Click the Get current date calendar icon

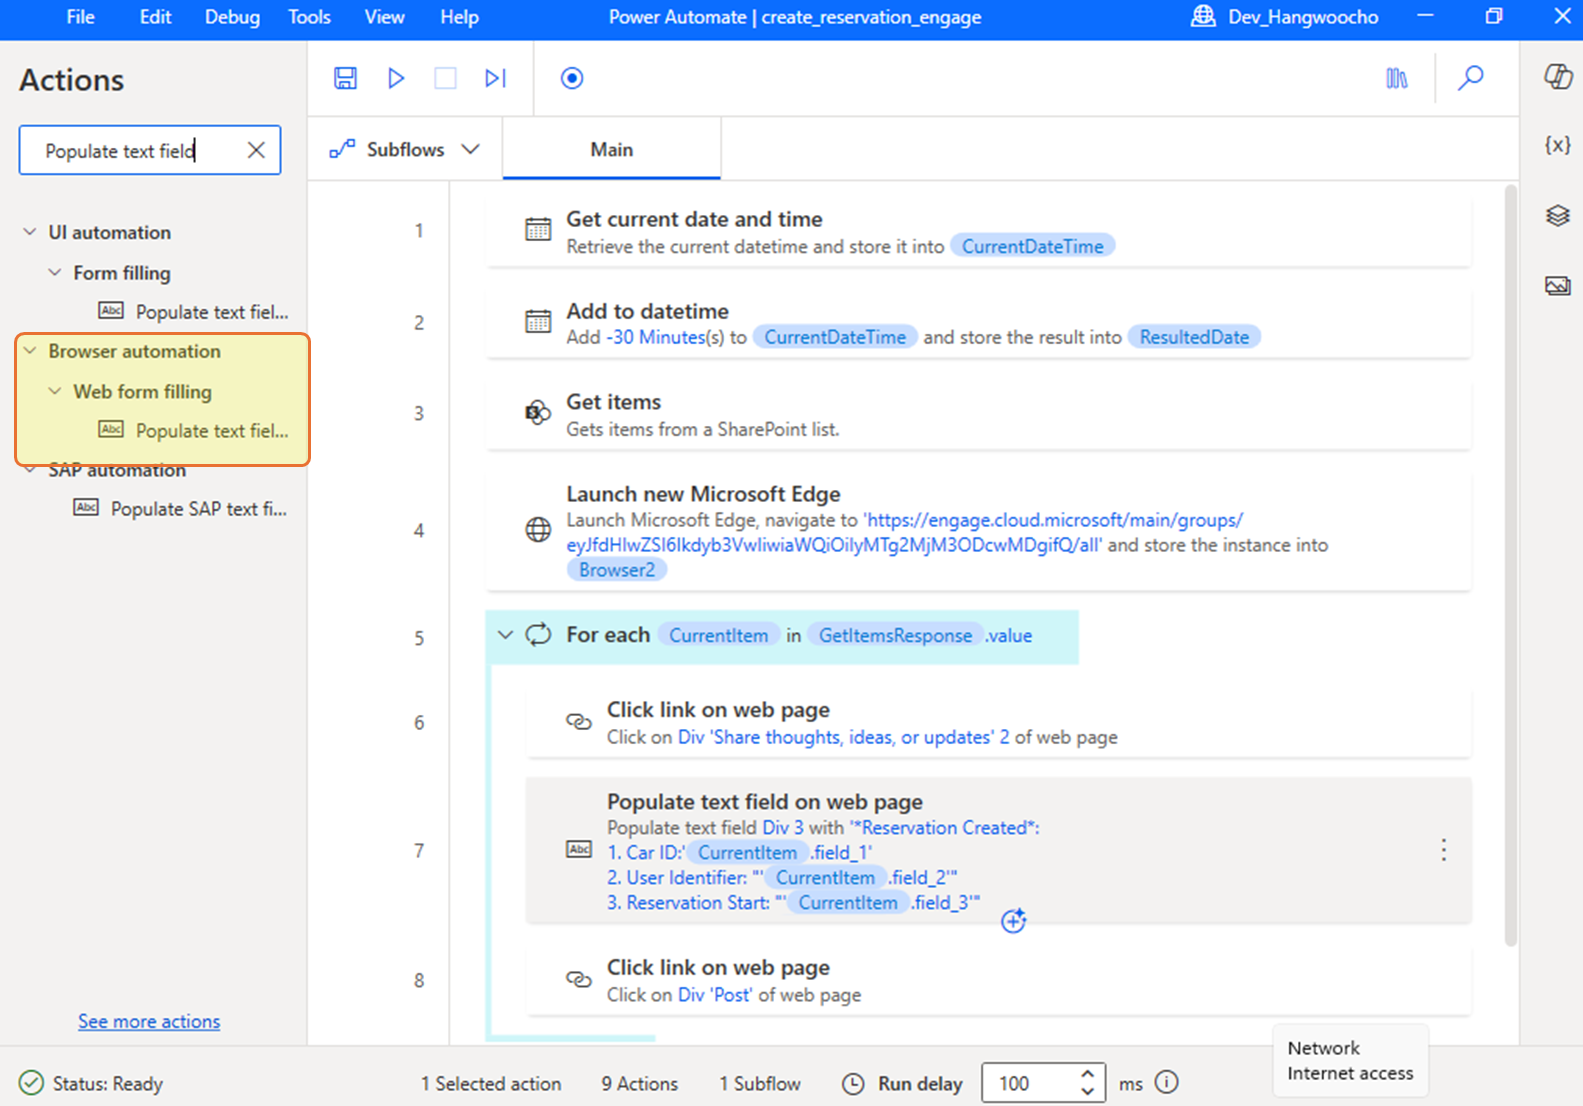[538, 229]
